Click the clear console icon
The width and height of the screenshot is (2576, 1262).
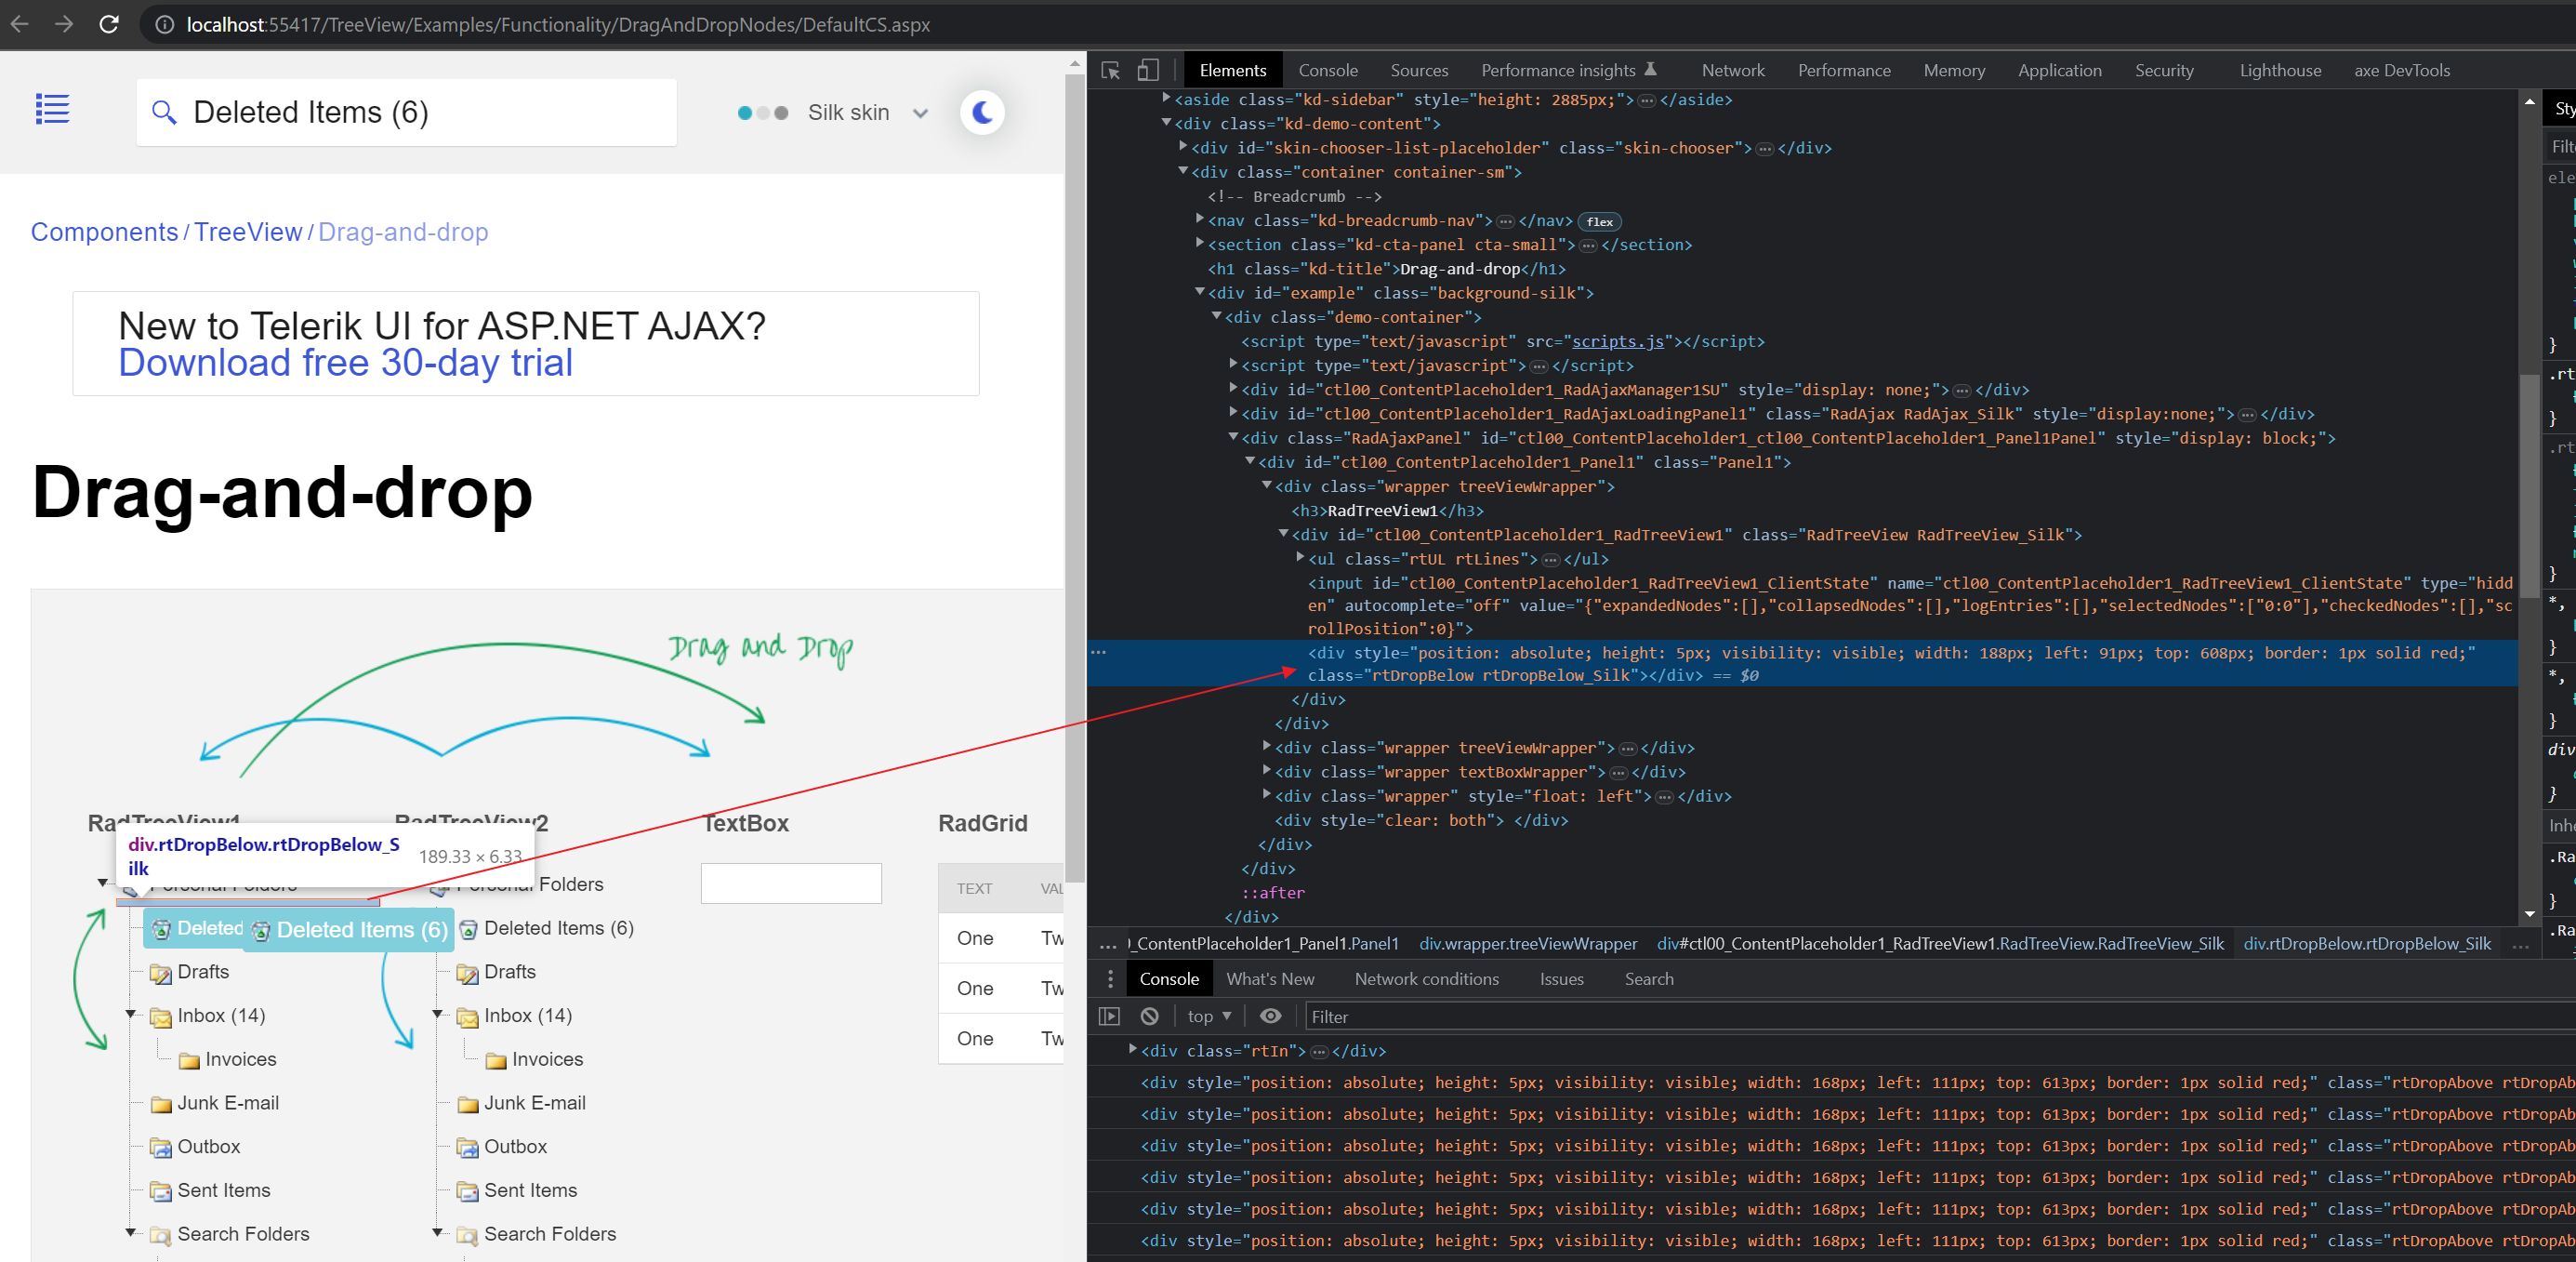tap(1149, 1016)
